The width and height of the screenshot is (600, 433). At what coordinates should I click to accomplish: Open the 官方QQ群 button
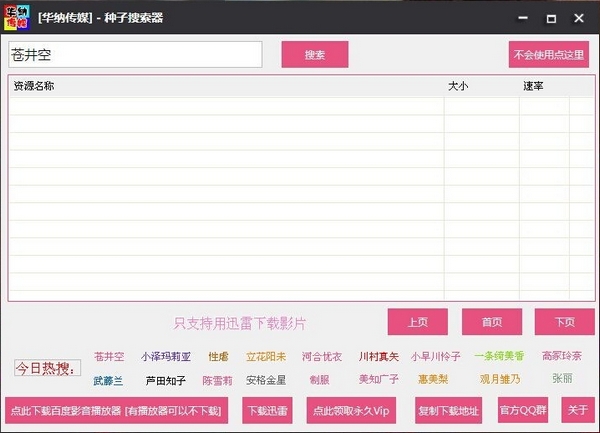[x=523, y=410]
